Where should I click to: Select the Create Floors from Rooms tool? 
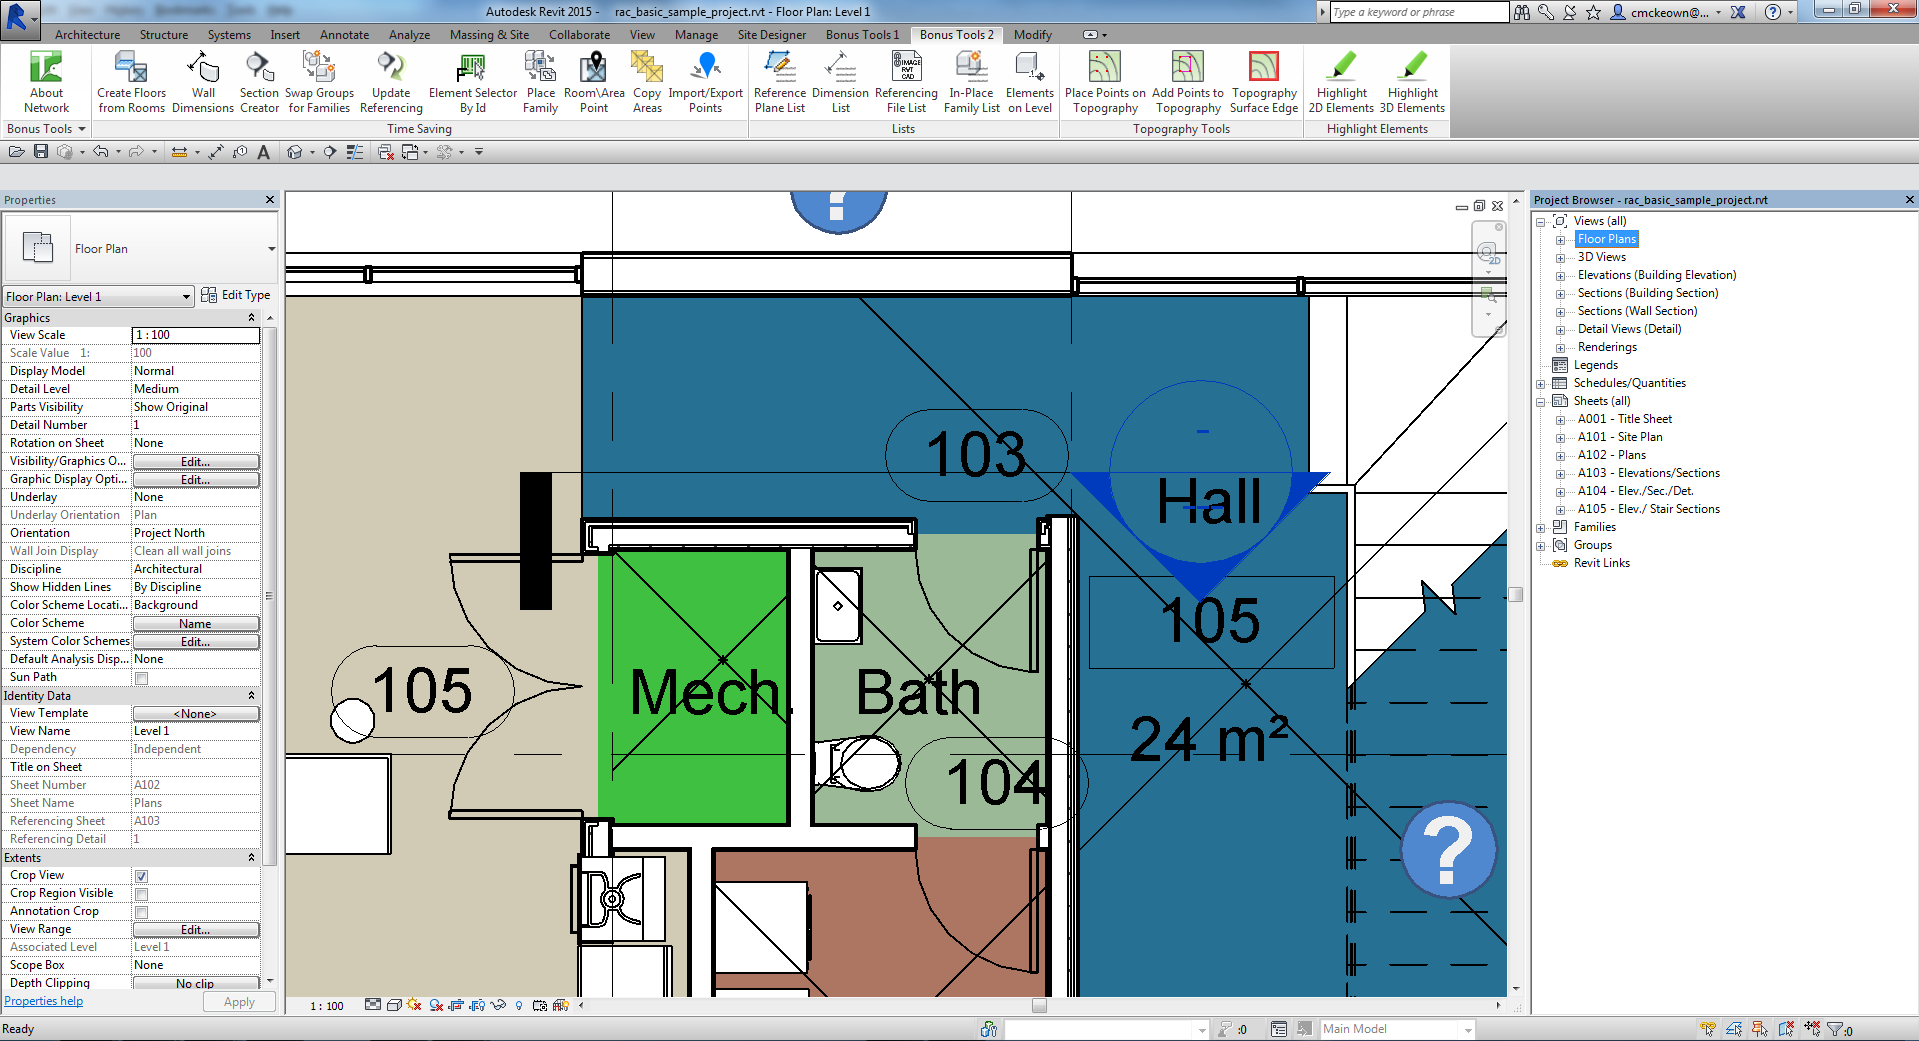(x=130, y=80)
